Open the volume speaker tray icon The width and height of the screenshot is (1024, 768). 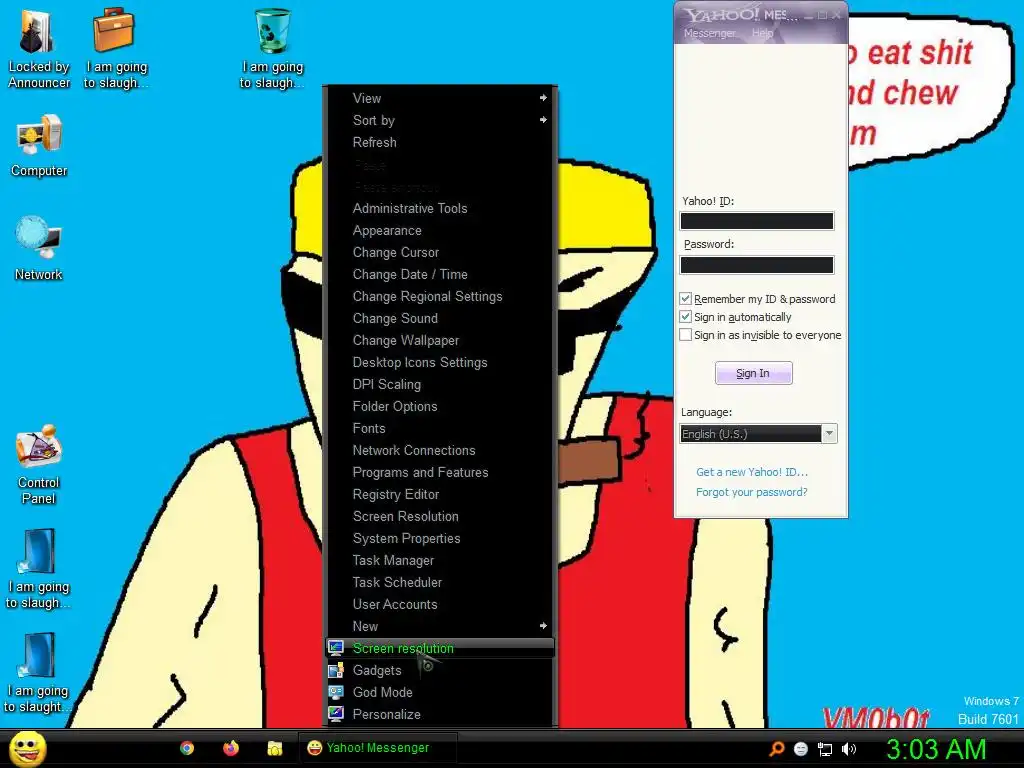tap(849, 749)
